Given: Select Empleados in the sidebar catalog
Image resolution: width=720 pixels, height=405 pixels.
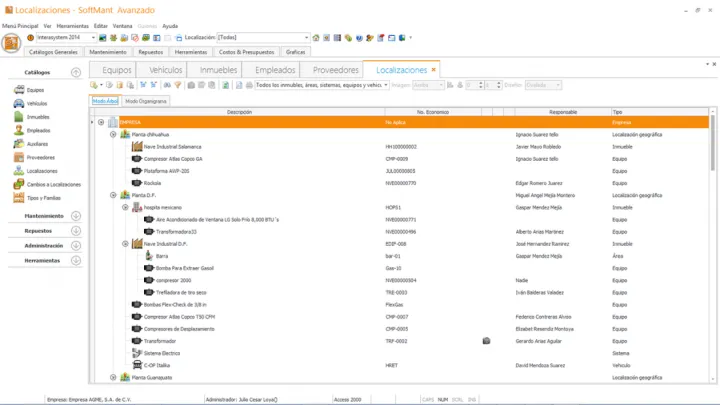Looking at the screenshot, I should coord(38,130).
